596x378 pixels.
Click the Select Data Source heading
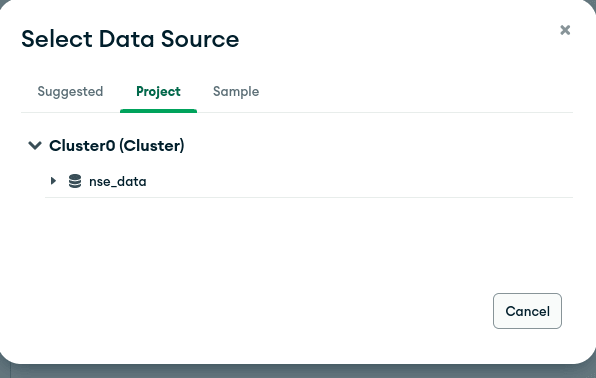(130, 39)
